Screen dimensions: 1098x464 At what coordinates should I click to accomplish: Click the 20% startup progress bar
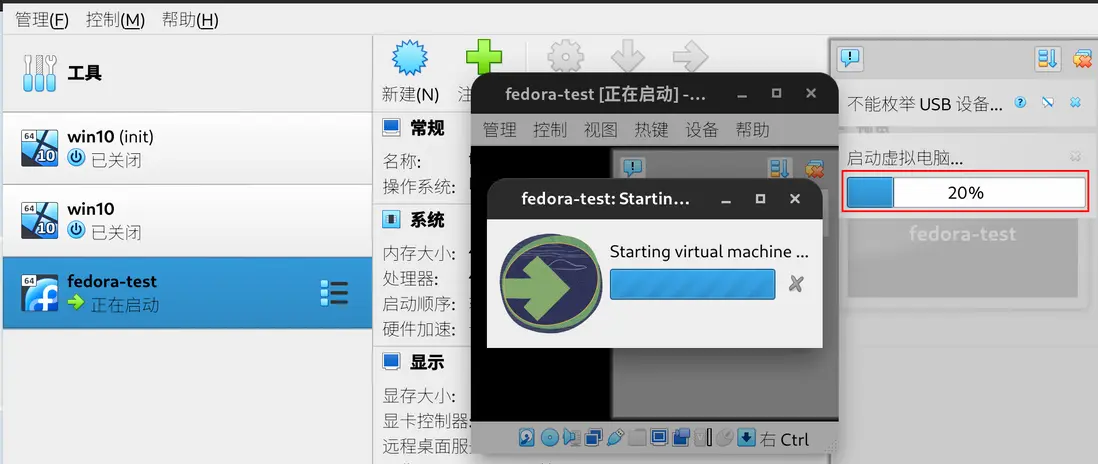[966, 192]
